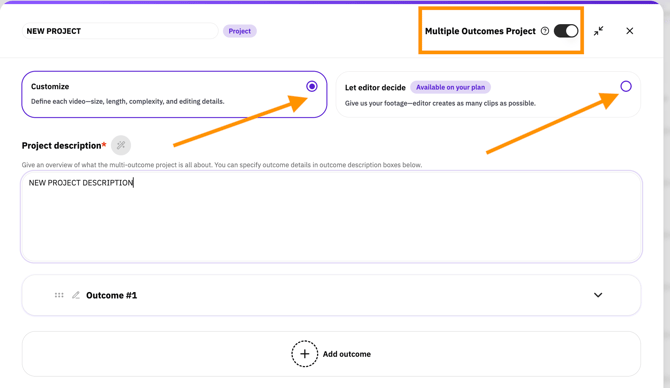Image resolution: width=670 pixels, height=388 pixels.
Task: Select the Let editor decide radio button
Action: point(626,86)
